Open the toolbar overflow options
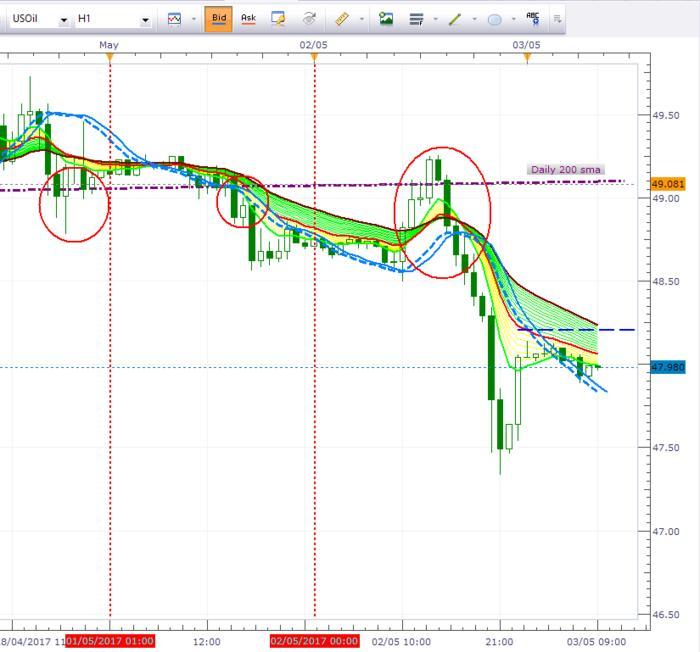700x652 pixels. (557, 19)
